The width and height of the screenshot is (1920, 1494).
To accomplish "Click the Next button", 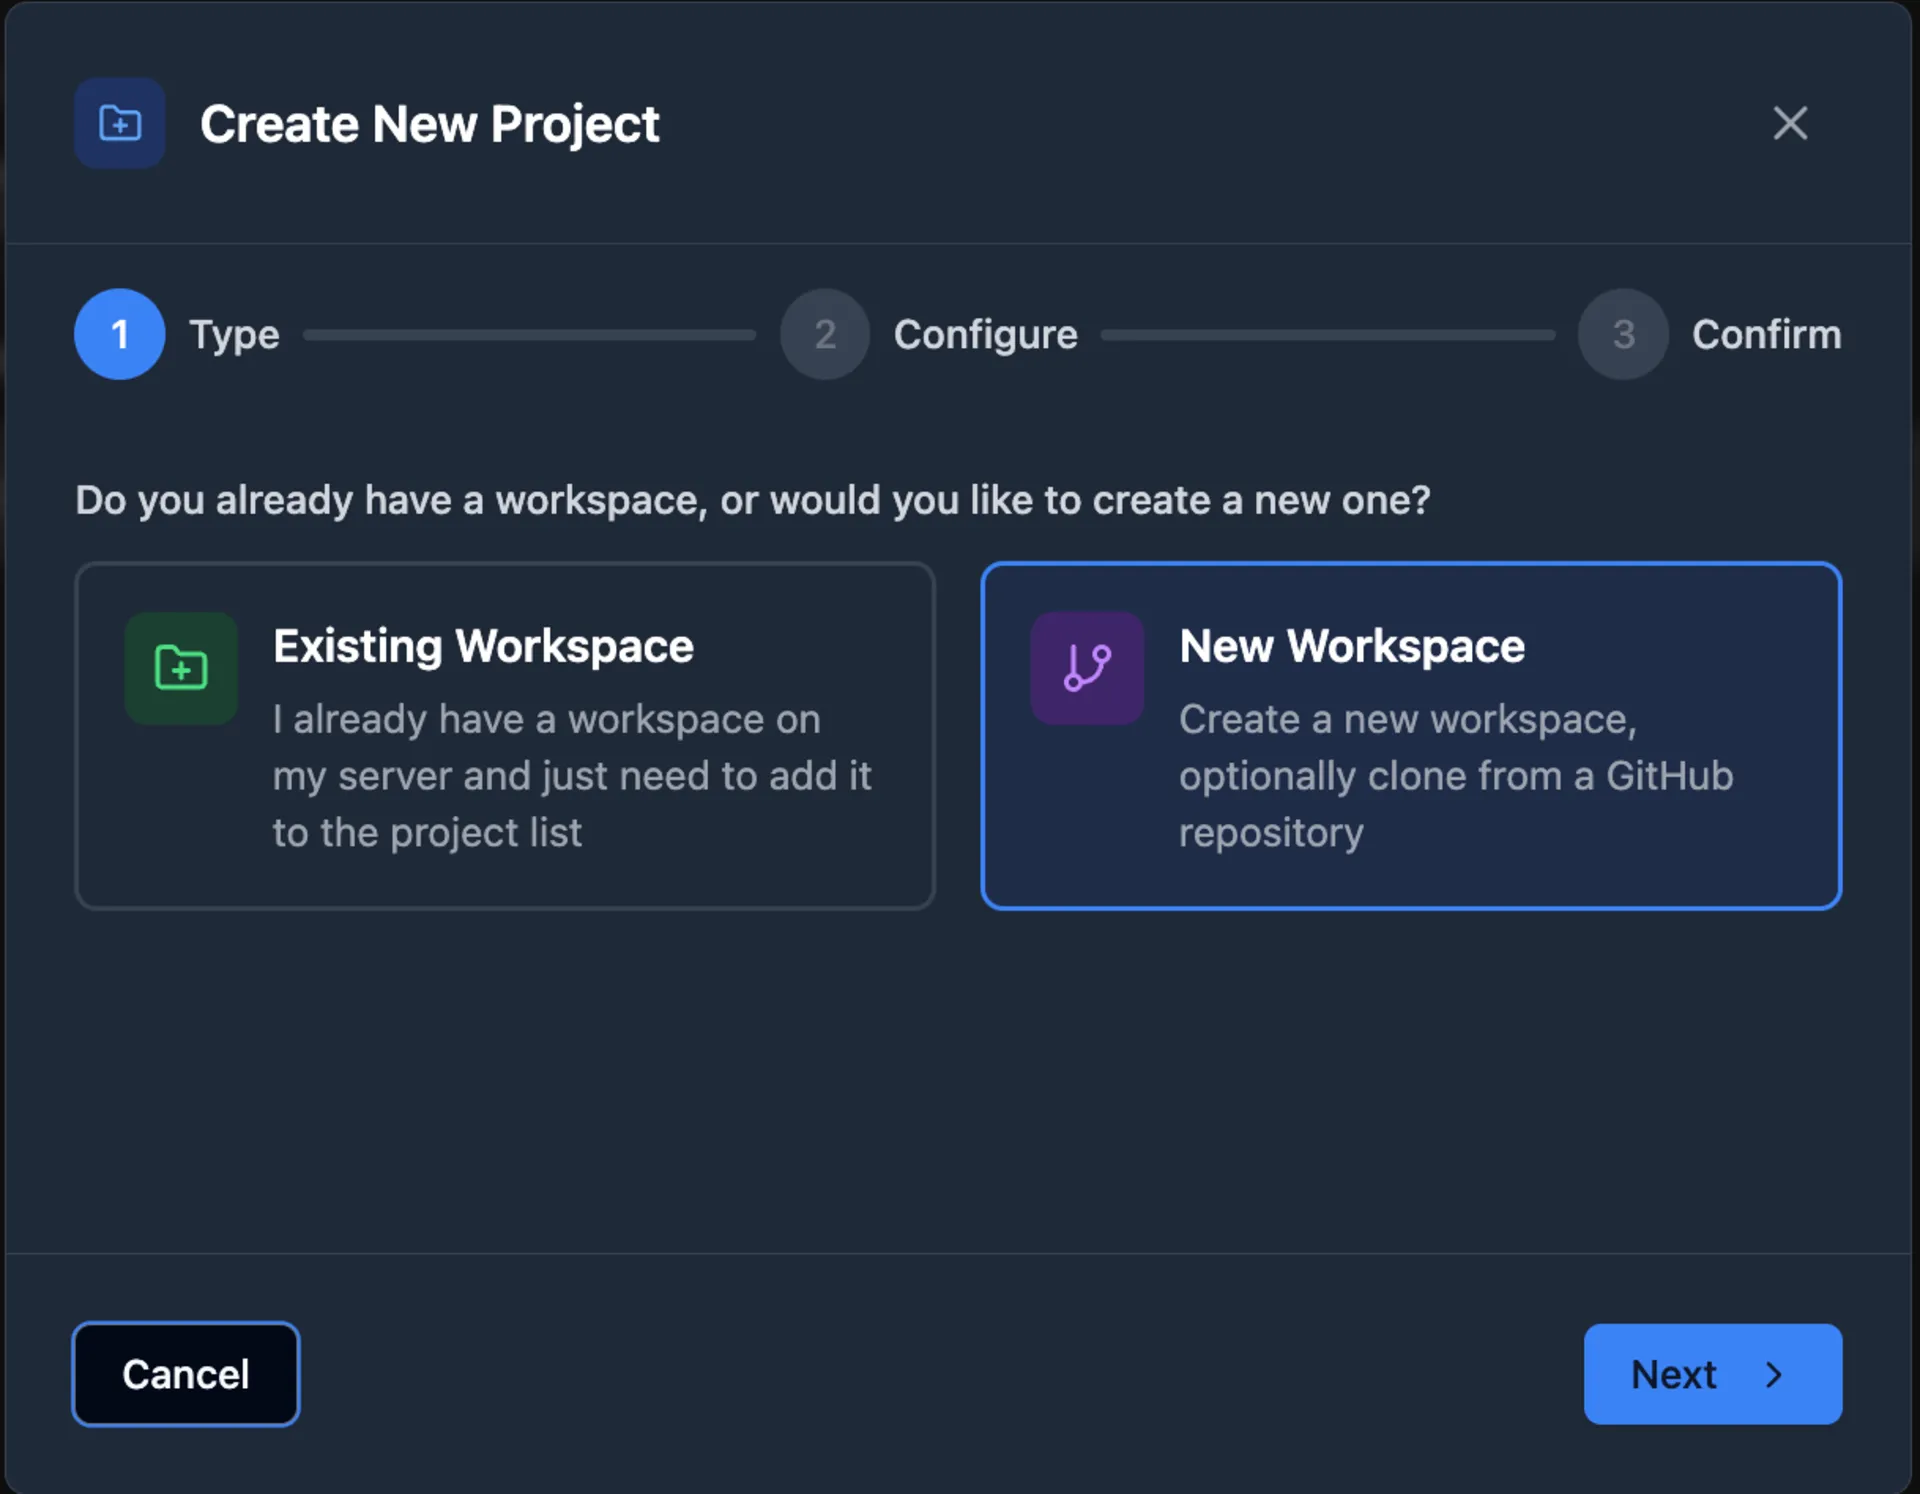I will coord(1712,1374).
